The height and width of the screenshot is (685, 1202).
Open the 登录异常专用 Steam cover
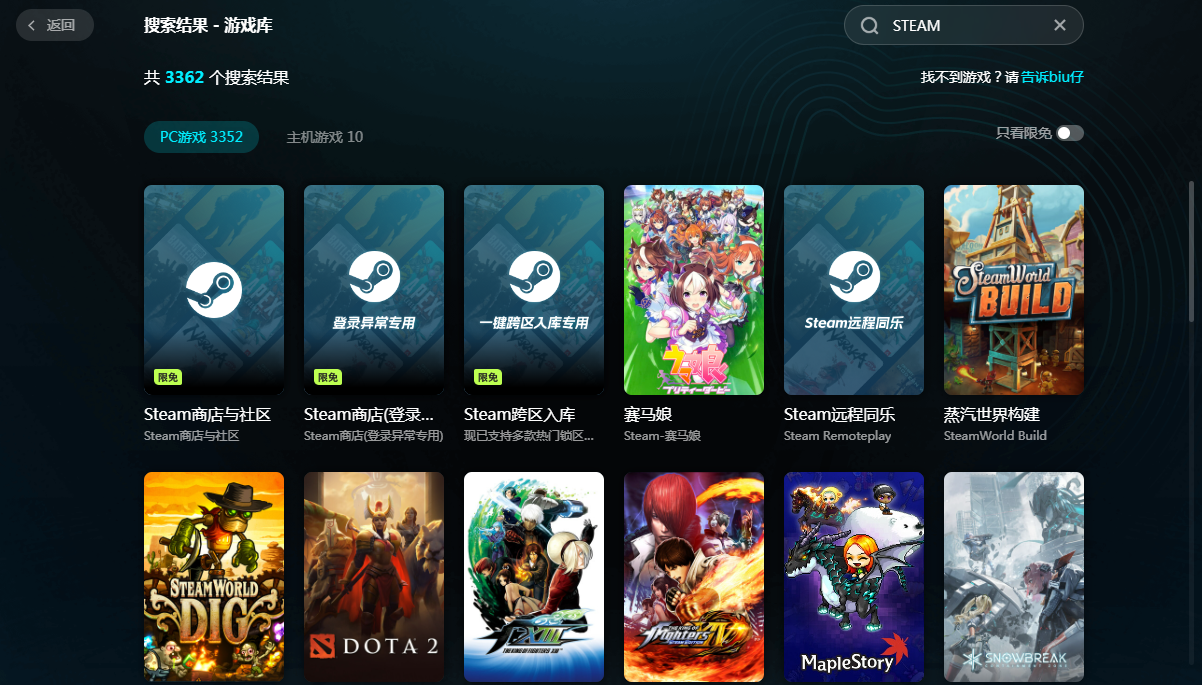click(x=374, y=290)
